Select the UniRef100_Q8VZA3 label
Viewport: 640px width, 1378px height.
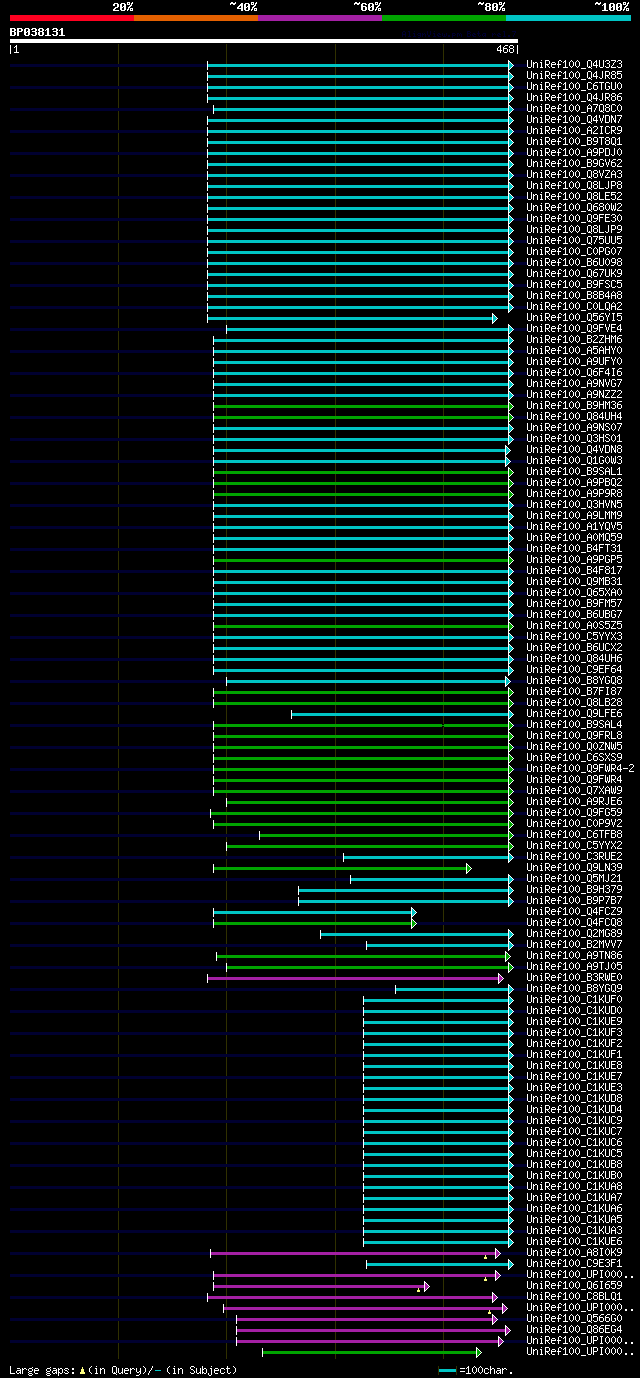(574, 174)
